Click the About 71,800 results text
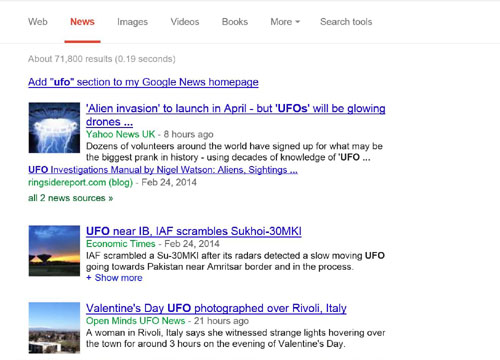 (102, 59)
